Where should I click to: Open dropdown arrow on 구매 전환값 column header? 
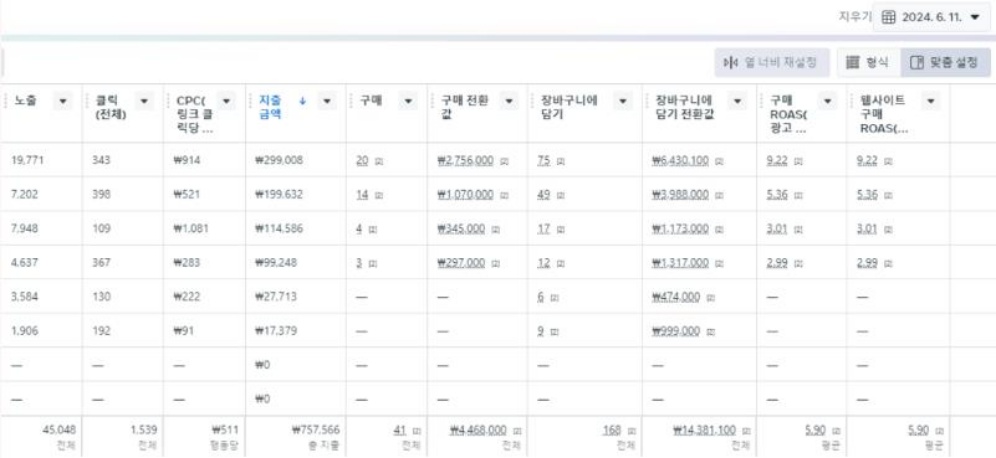coord(508,101)
